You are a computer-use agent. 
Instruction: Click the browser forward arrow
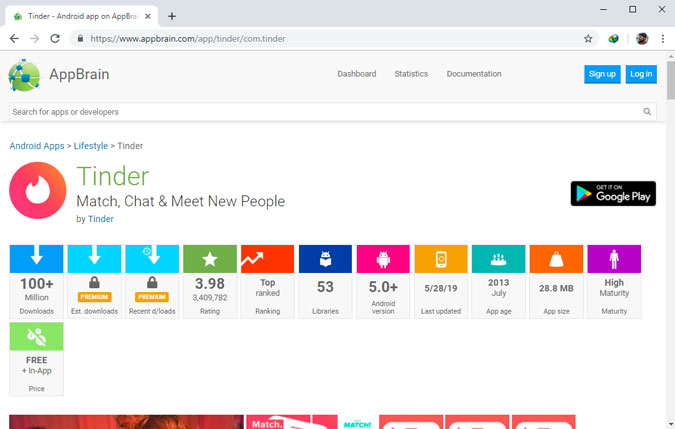tap(34, 39)
